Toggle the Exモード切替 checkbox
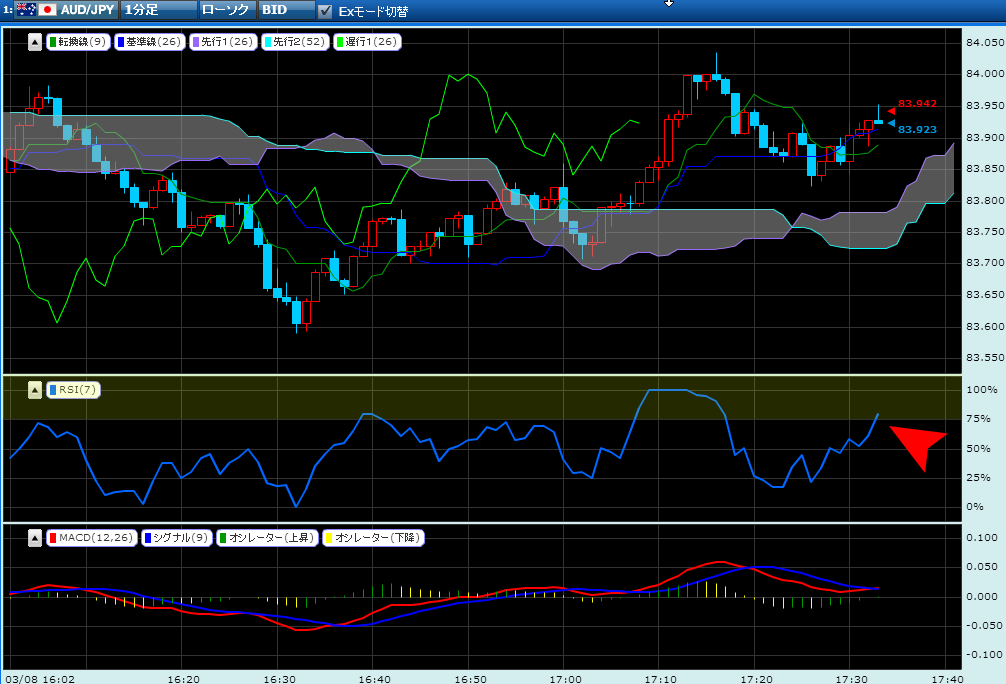 pos(325,11)
